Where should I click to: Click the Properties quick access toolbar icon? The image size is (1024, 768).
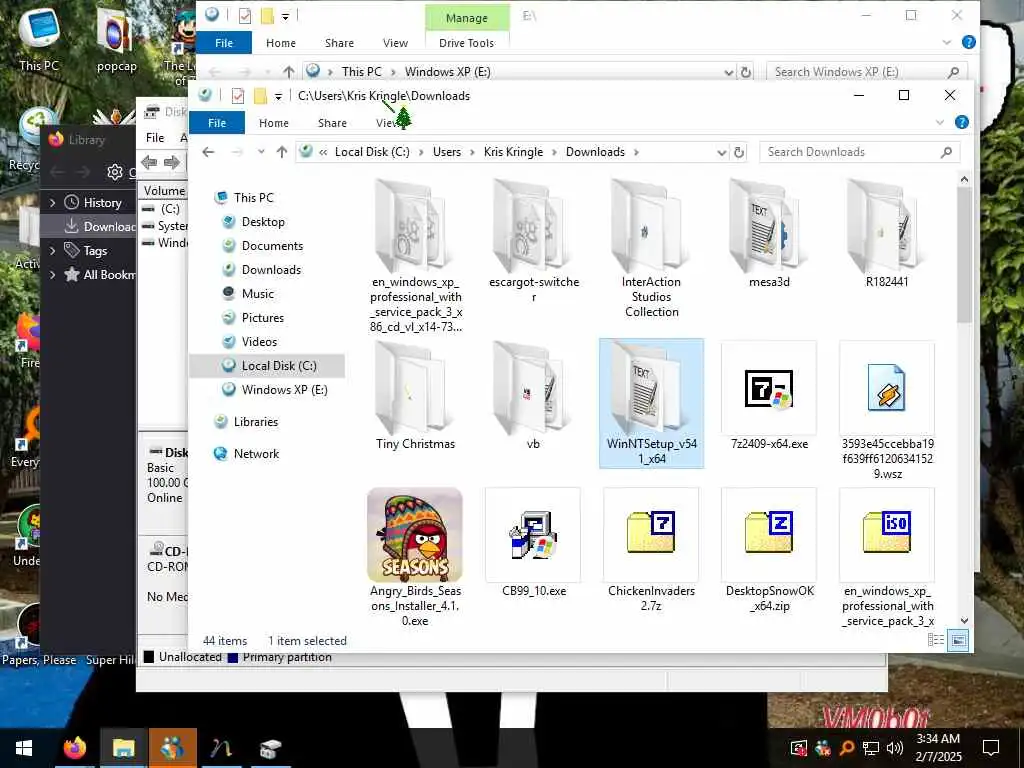click(x=238, y=96)
